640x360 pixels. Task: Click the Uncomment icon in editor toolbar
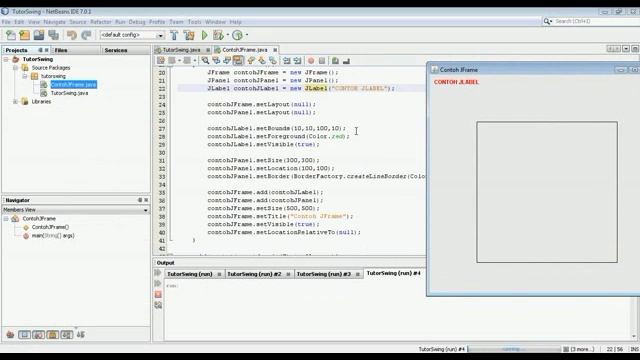(346, 61)
